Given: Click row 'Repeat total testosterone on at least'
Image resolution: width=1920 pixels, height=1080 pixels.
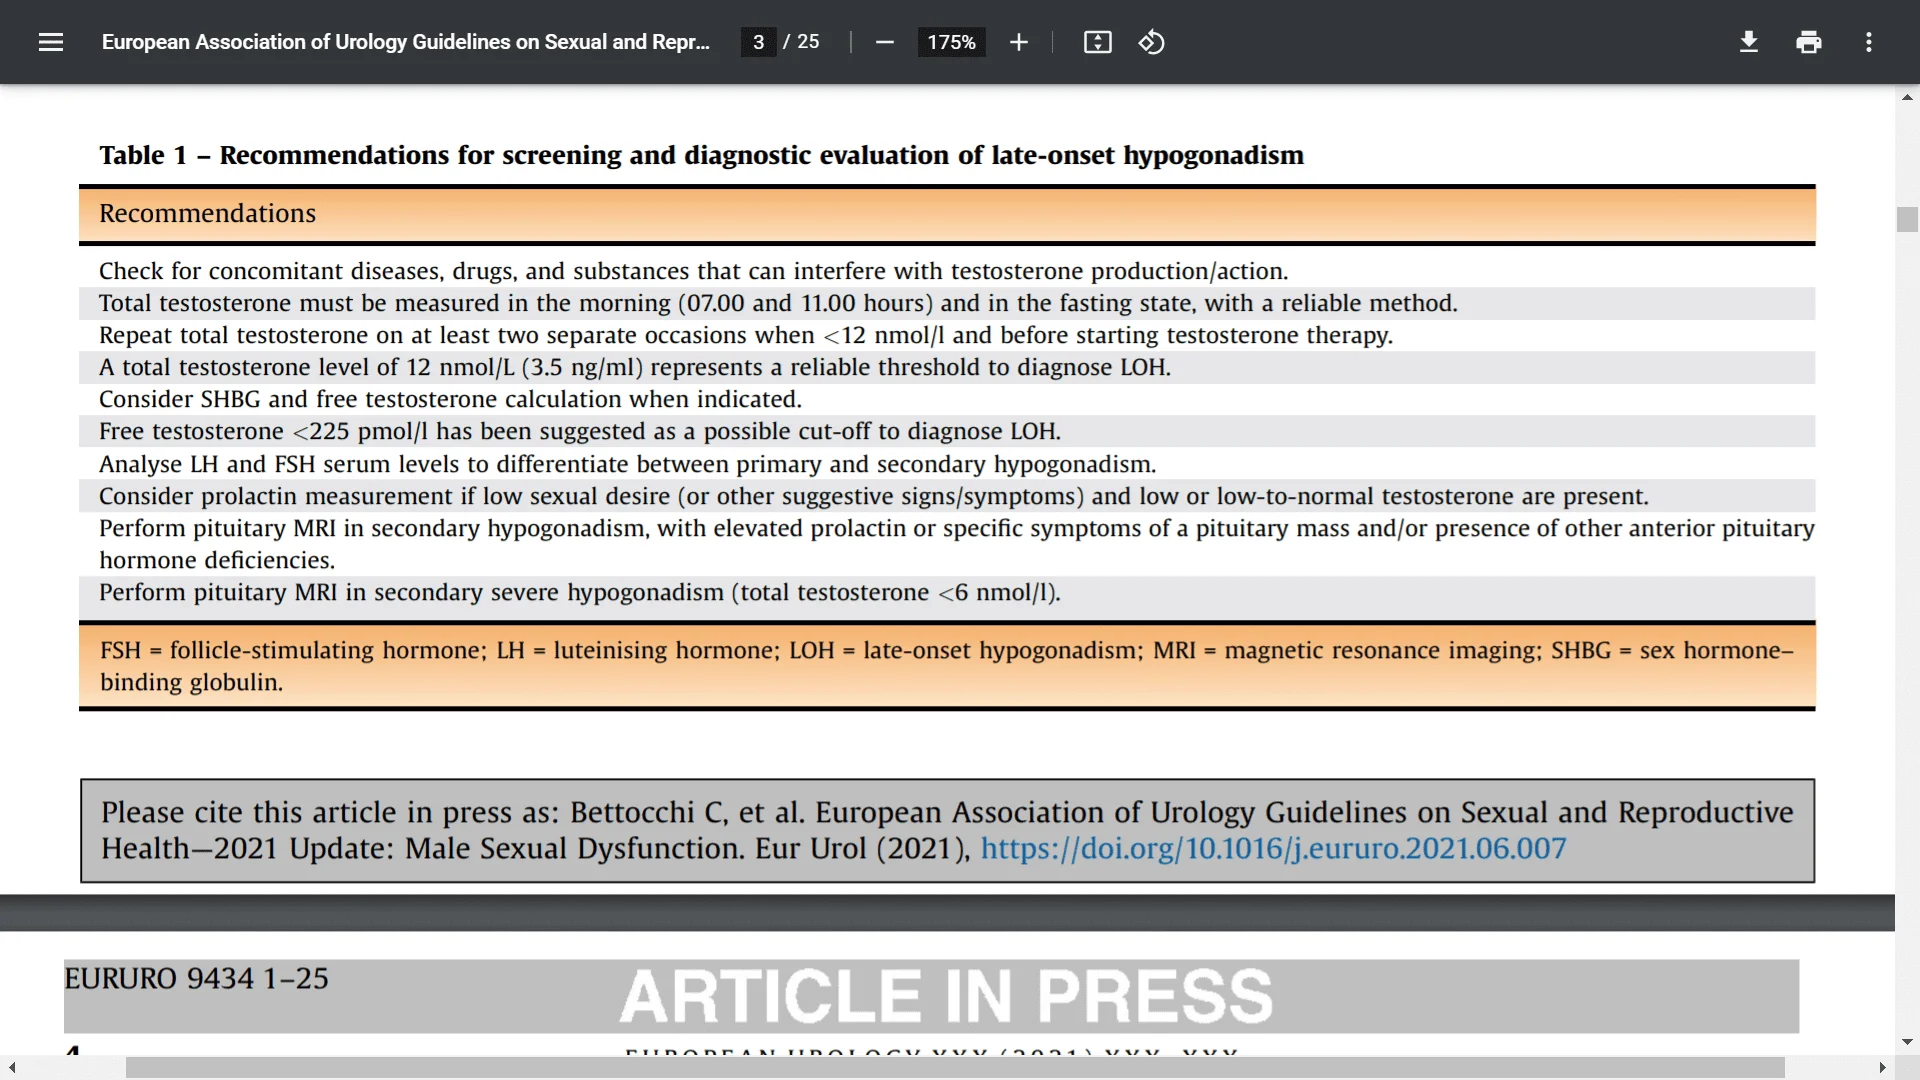Looking at the screenshot, I should pos(947,335).
